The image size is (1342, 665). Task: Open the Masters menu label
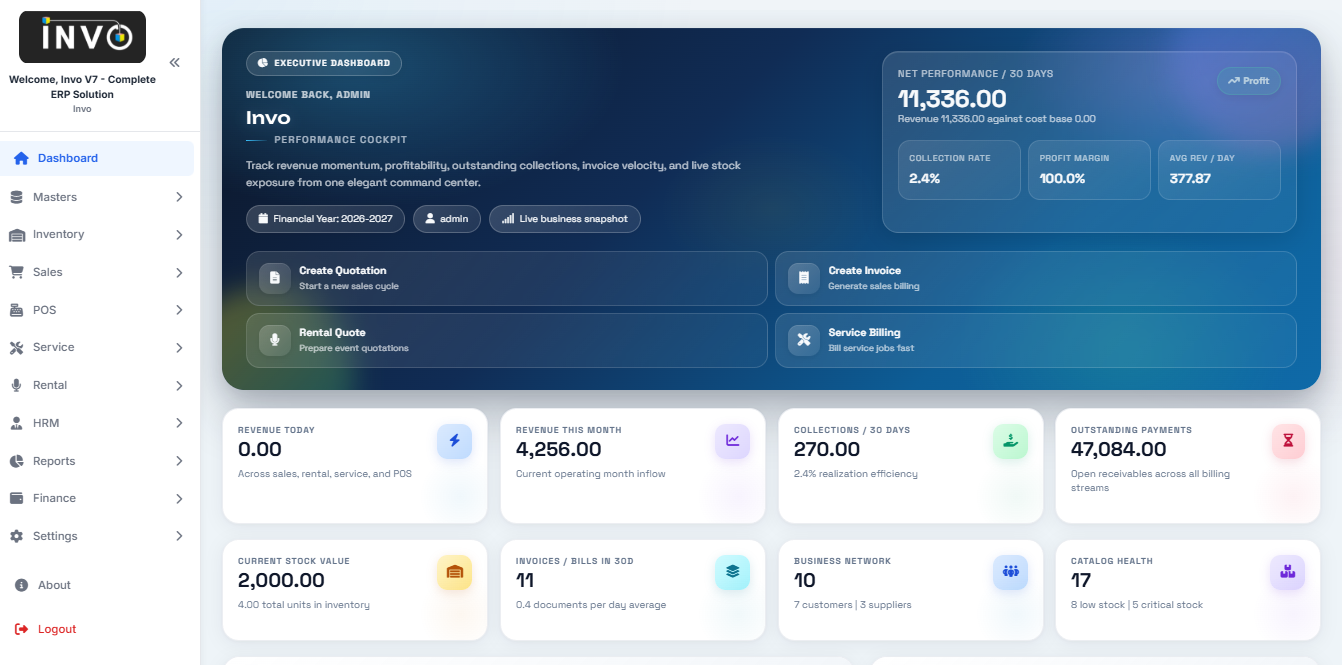55,197
